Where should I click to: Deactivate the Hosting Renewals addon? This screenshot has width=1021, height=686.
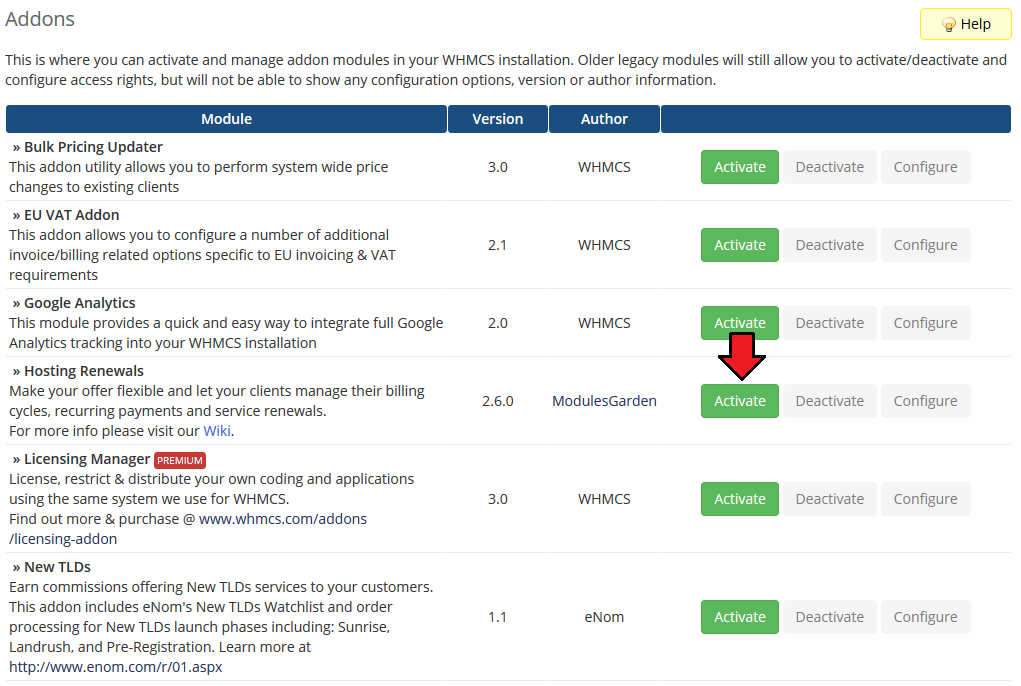830,402
